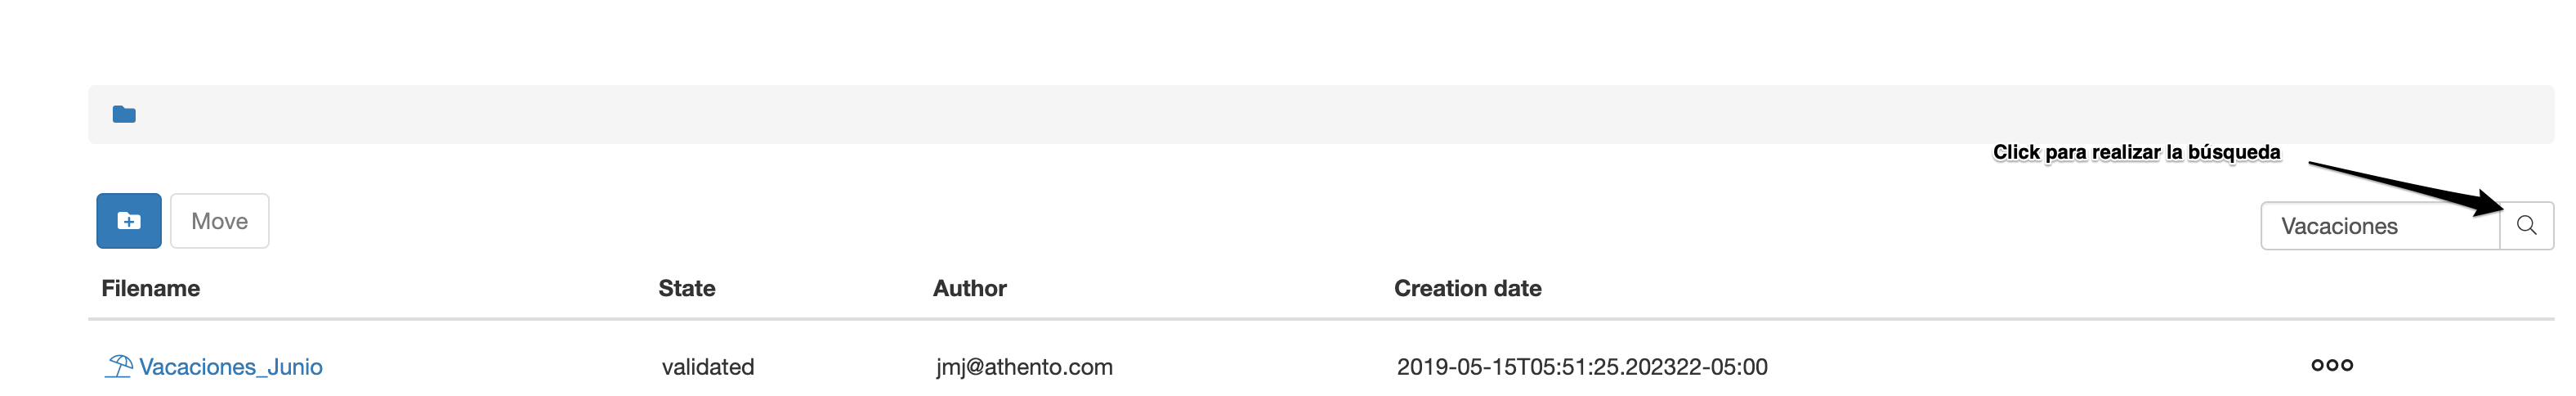Click the 'Click para realizar la búsqueda' annotation
2576x396 pixels.
pos(2136,152)
